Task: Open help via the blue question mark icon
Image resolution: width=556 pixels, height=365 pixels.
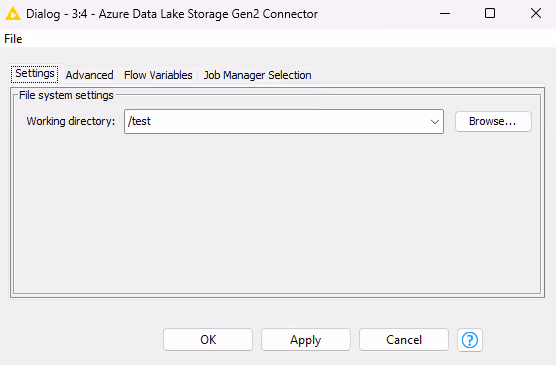Action: coord(470,340)
